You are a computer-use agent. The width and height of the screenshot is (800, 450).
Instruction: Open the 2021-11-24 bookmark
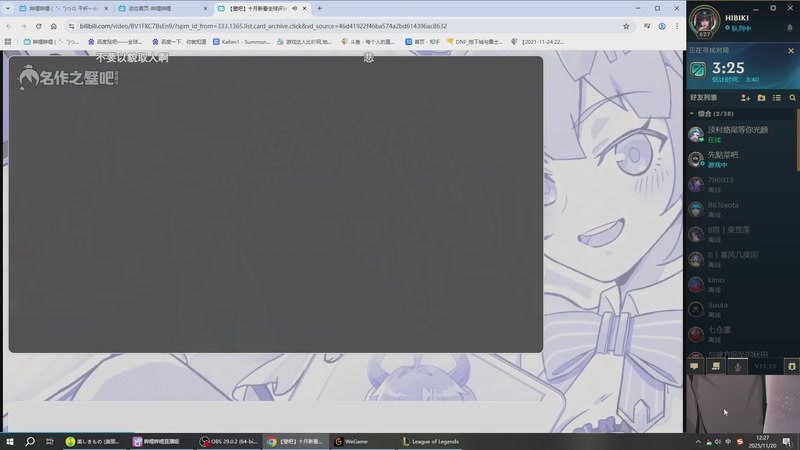(x=538, y=42)
